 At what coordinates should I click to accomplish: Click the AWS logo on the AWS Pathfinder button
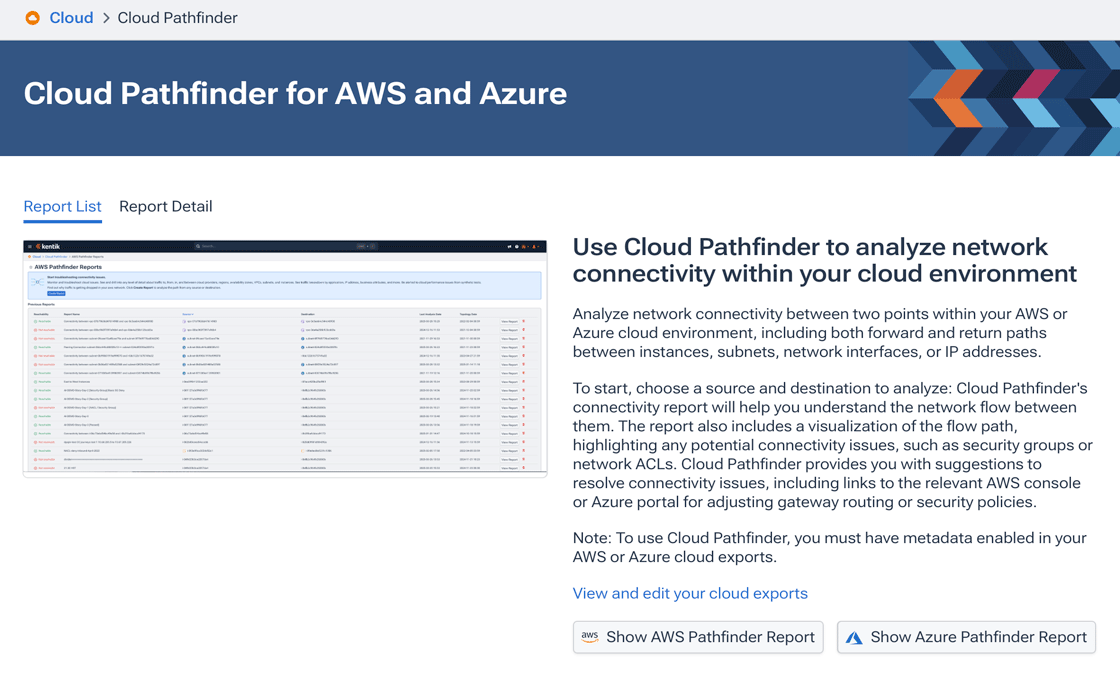click(x=590, y=637)
